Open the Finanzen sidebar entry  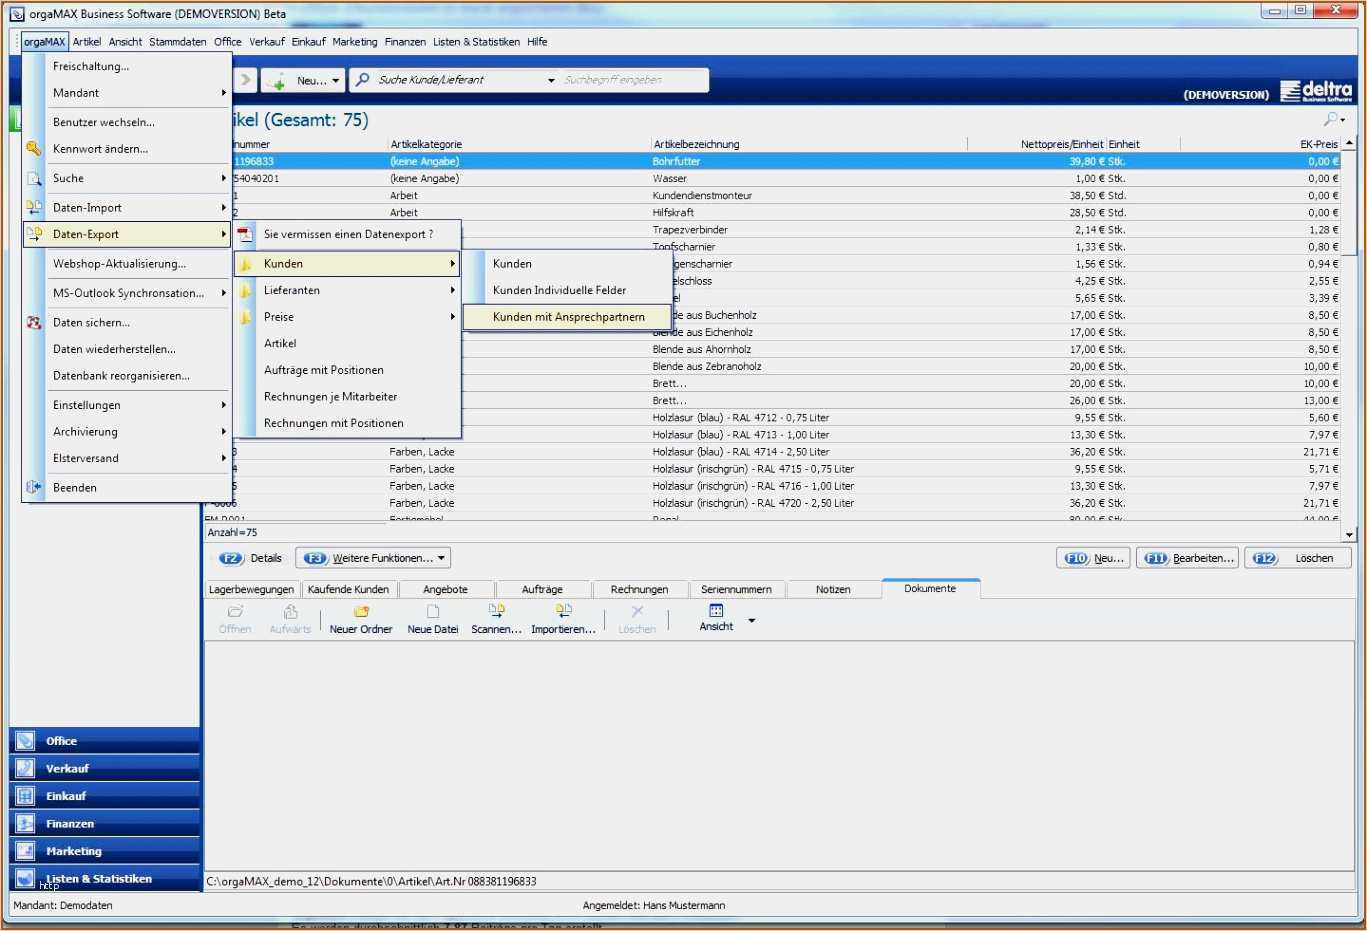[70, 823]
